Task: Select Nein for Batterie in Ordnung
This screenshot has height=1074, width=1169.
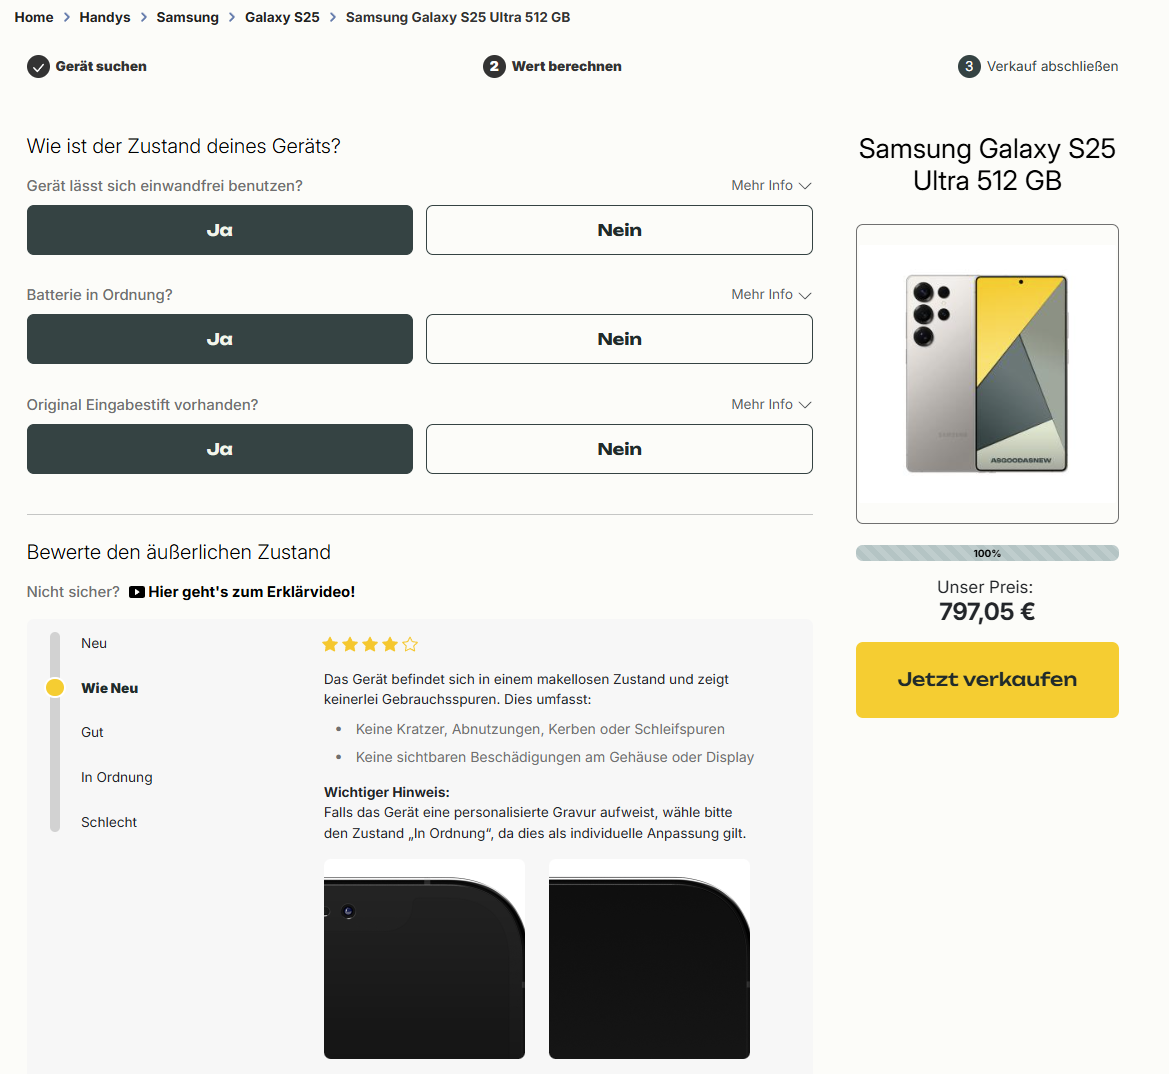Action: click(619, 339)
